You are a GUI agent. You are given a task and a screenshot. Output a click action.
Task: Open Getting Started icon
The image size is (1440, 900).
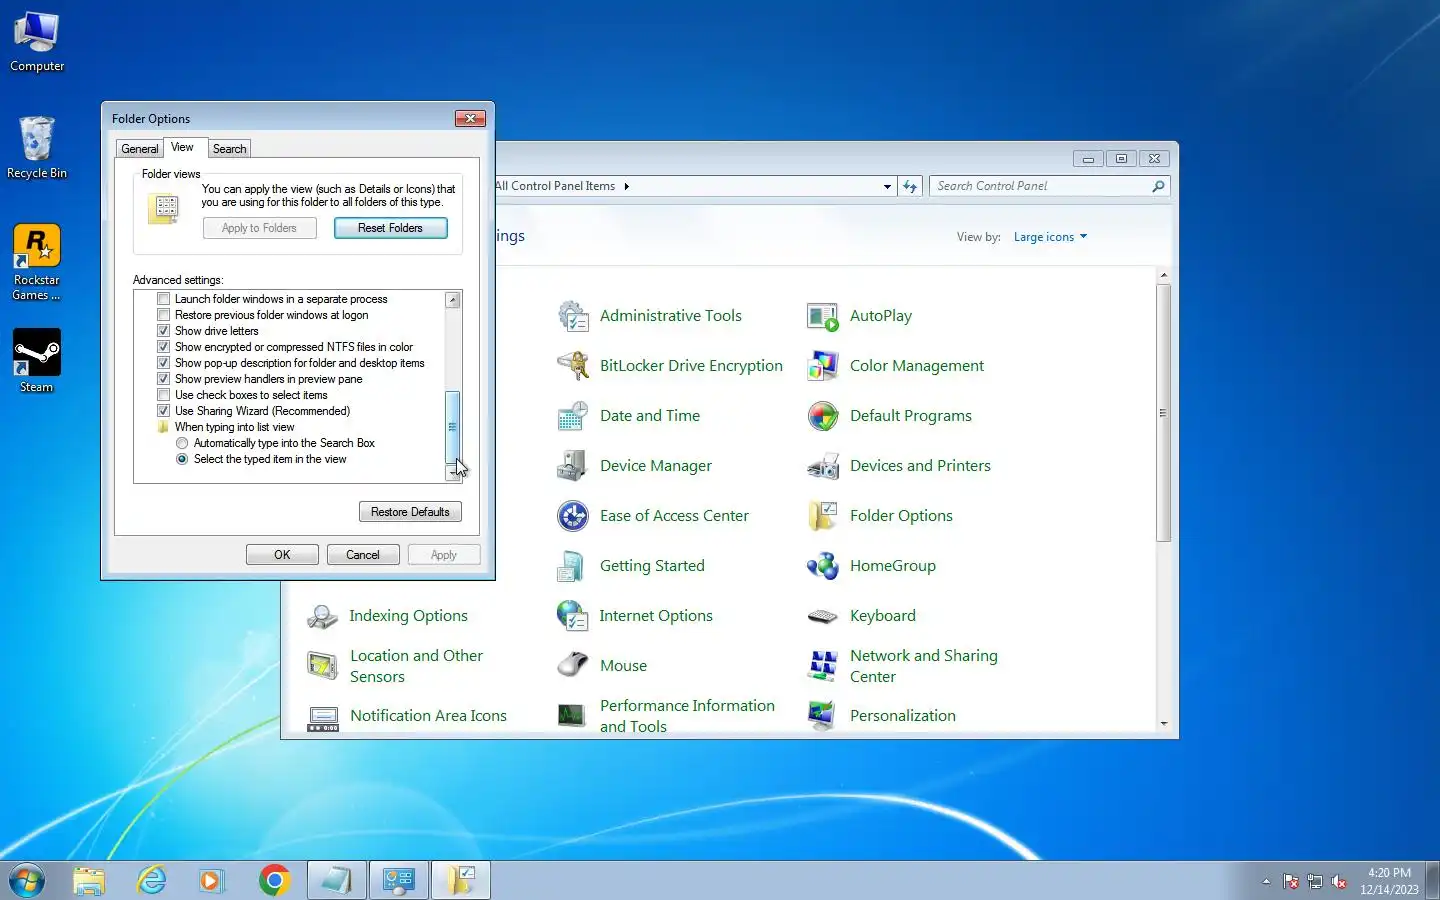[x=573, y=566]
